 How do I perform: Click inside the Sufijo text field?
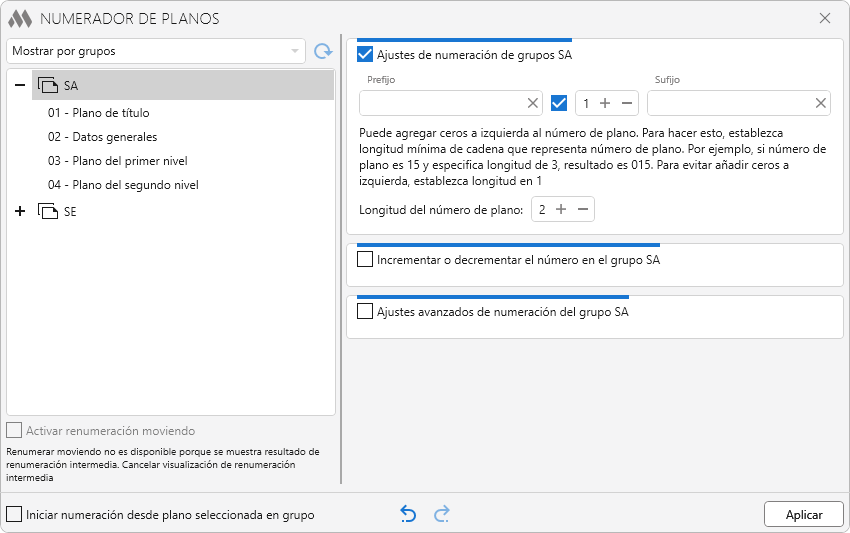pyautogui.click(x=728, y=103)
